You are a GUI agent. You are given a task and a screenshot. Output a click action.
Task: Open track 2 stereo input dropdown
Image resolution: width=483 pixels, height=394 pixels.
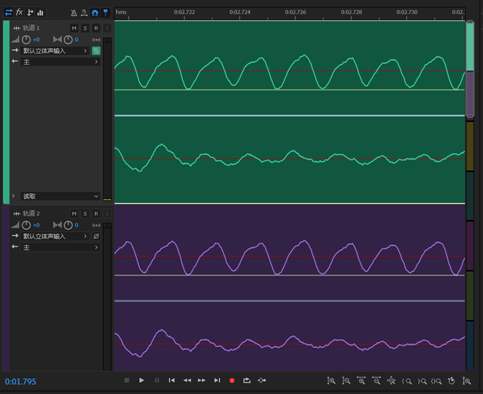[x=55, y=236]
